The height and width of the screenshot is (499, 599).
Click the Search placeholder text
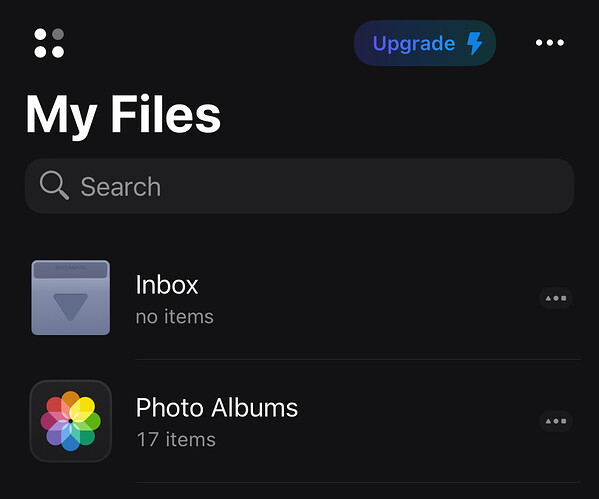tap(120, 187)
